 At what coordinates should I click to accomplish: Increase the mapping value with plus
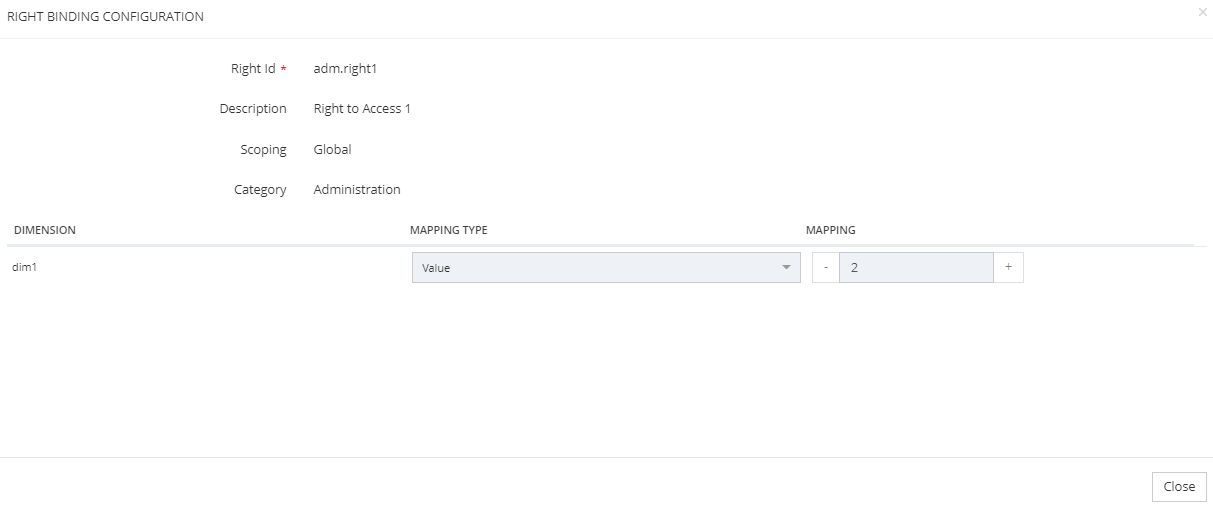click(x=1008, y=268)
